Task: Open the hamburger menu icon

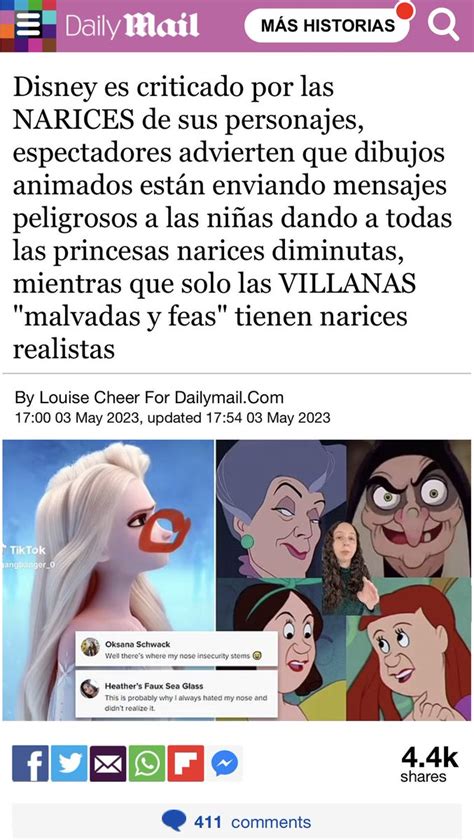Action: coord(28,26)
